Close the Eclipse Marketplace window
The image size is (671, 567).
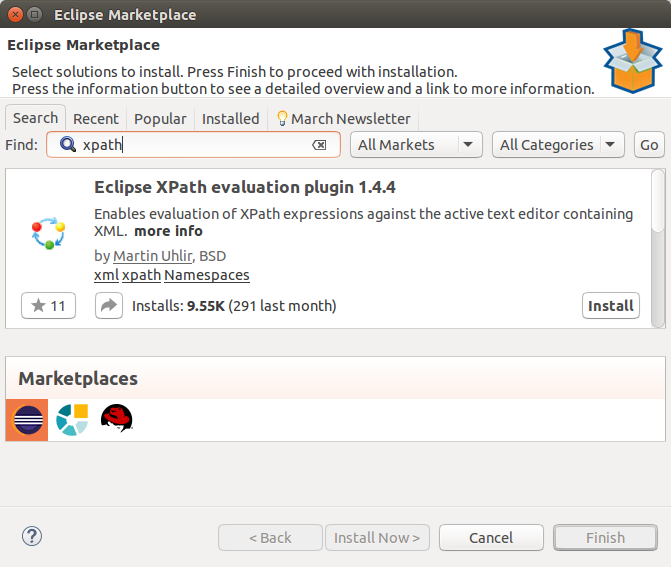tap(15, 15)
